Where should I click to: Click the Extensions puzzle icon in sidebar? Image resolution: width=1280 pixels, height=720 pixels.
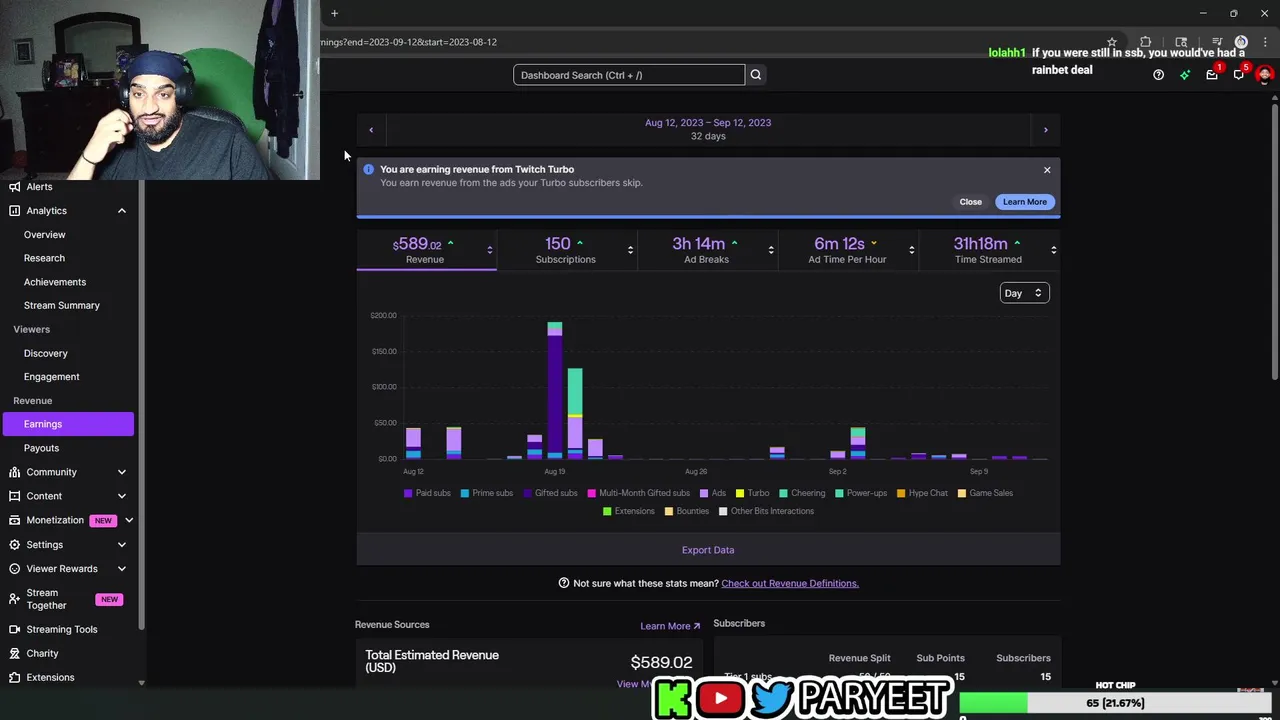(14, 677)
